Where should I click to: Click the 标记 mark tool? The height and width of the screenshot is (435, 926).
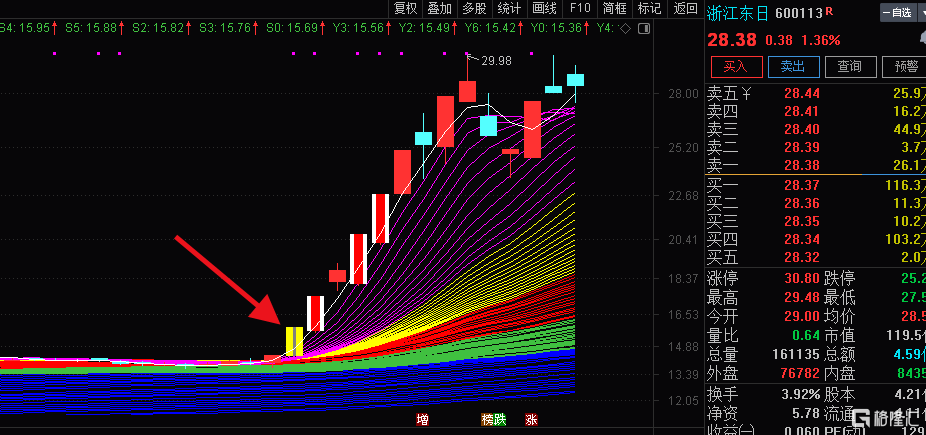[x=650, y=8]
